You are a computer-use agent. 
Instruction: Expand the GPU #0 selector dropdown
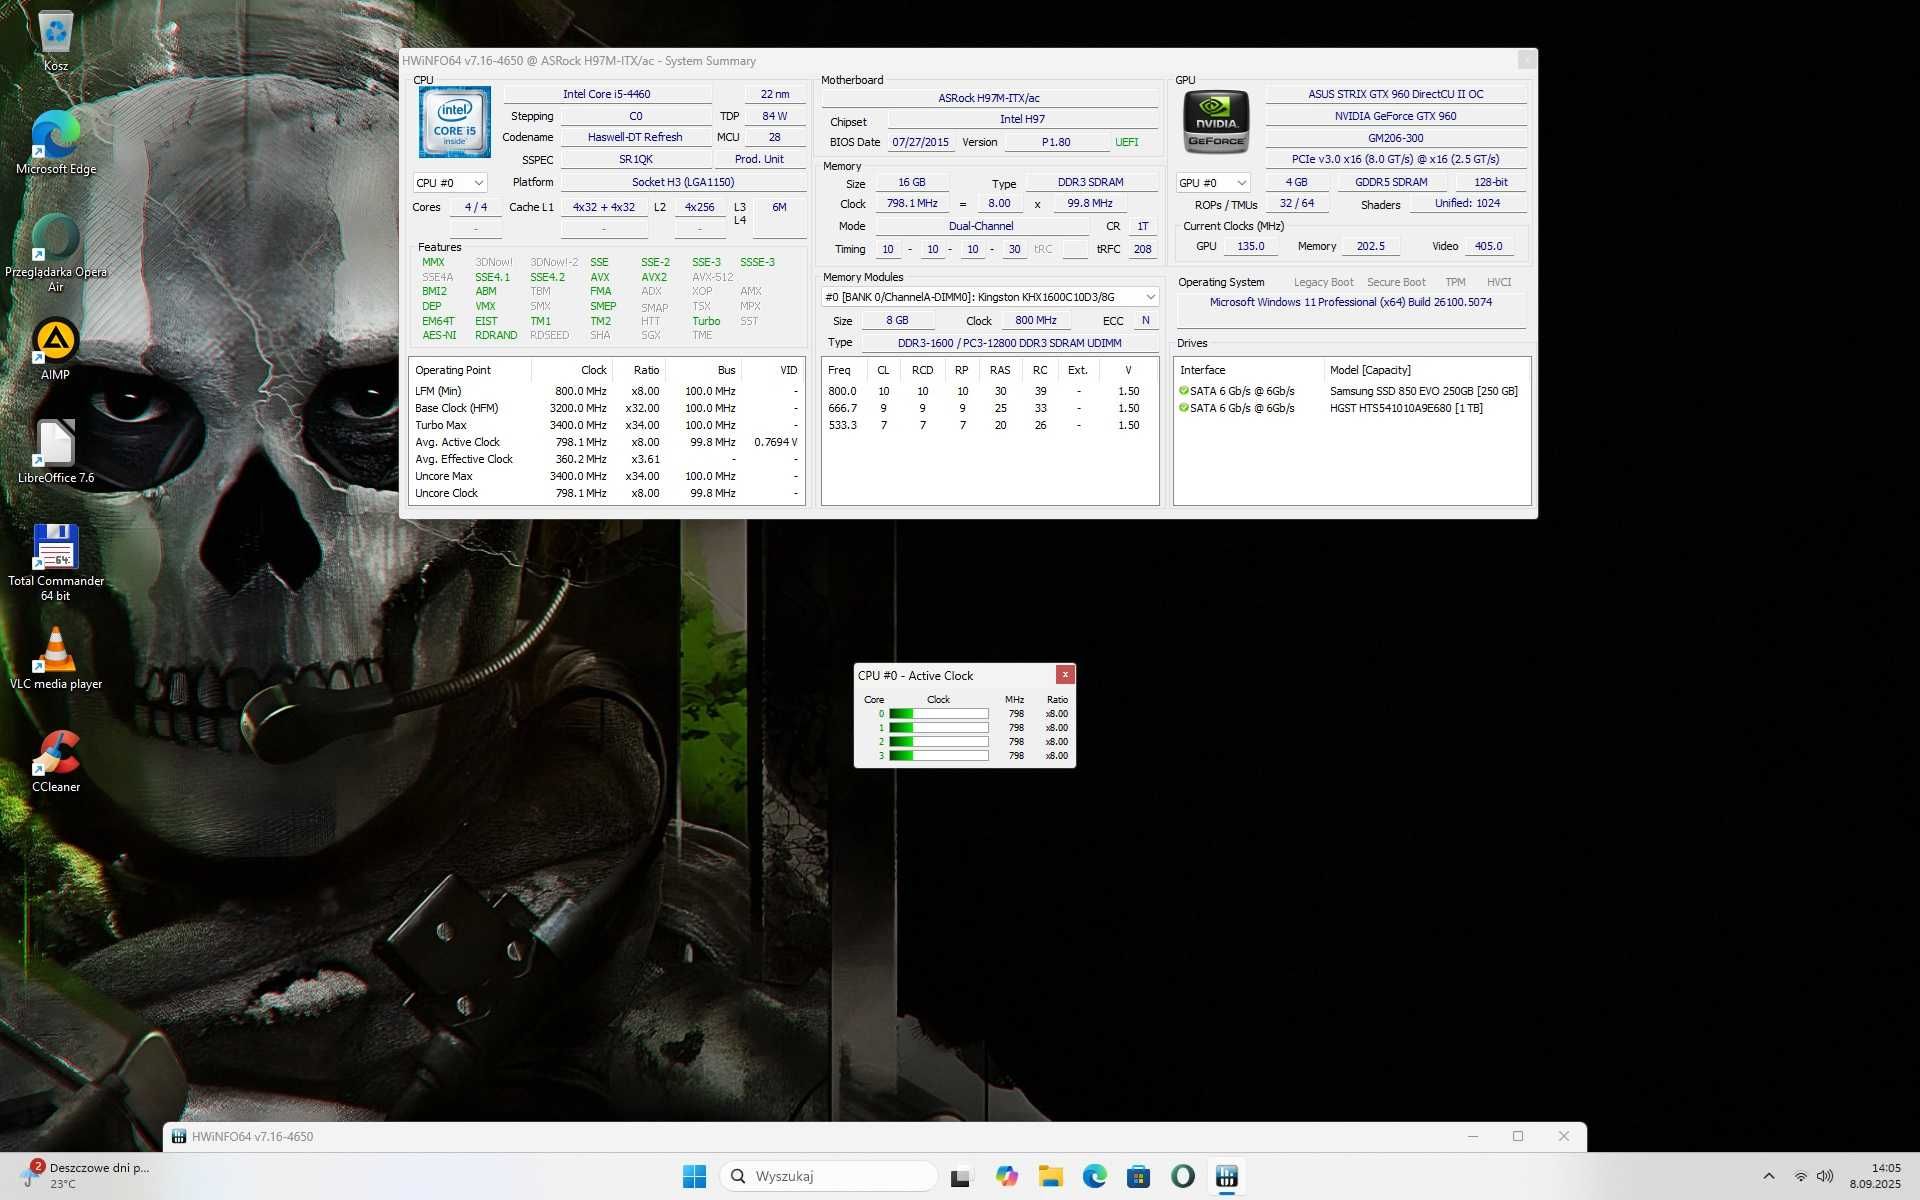(x=1213, y=183)
